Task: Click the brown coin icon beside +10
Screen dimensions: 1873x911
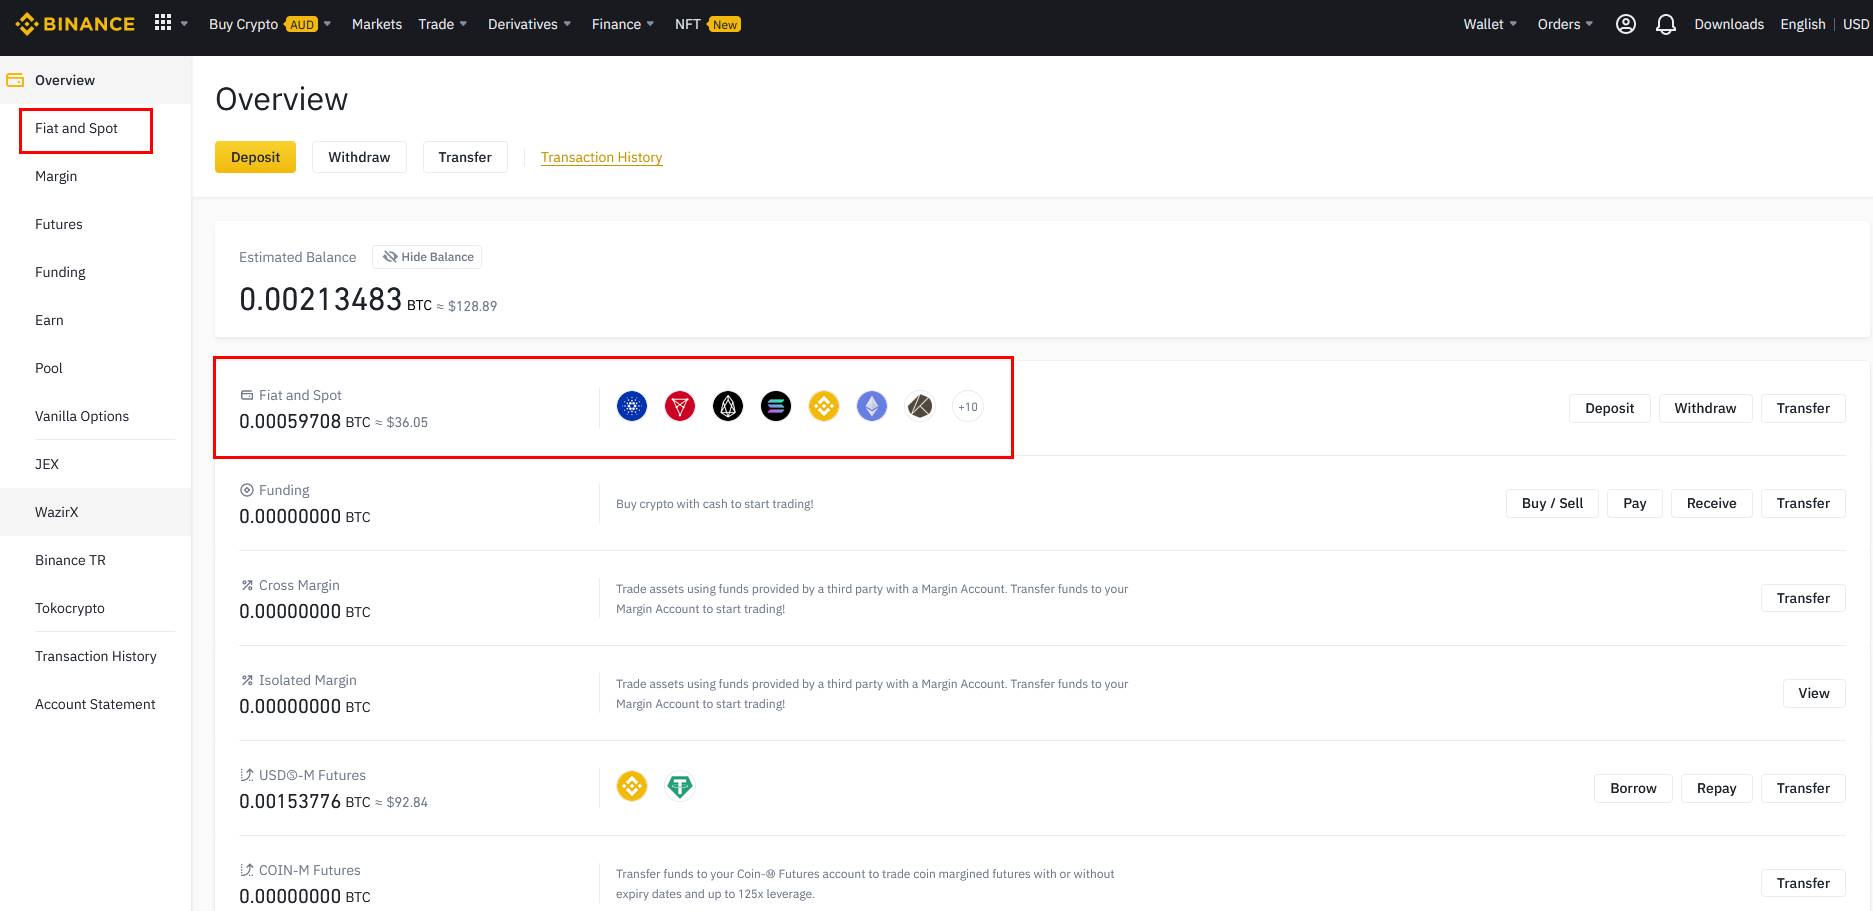Action: 920,406
